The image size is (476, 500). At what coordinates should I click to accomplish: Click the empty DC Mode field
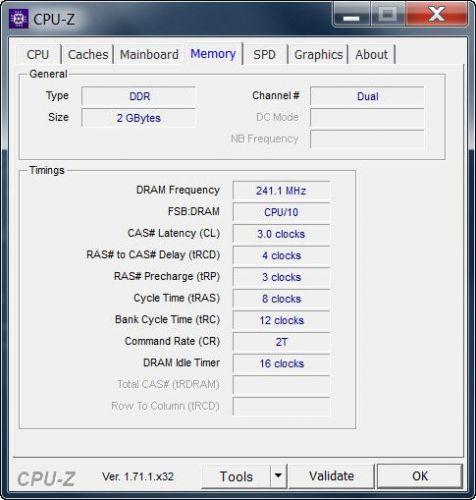tap(367, 118)
